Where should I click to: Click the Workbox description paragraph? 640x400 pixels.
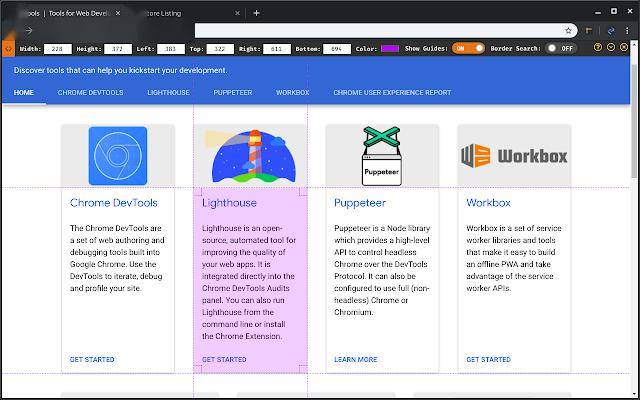coord(514,258)
